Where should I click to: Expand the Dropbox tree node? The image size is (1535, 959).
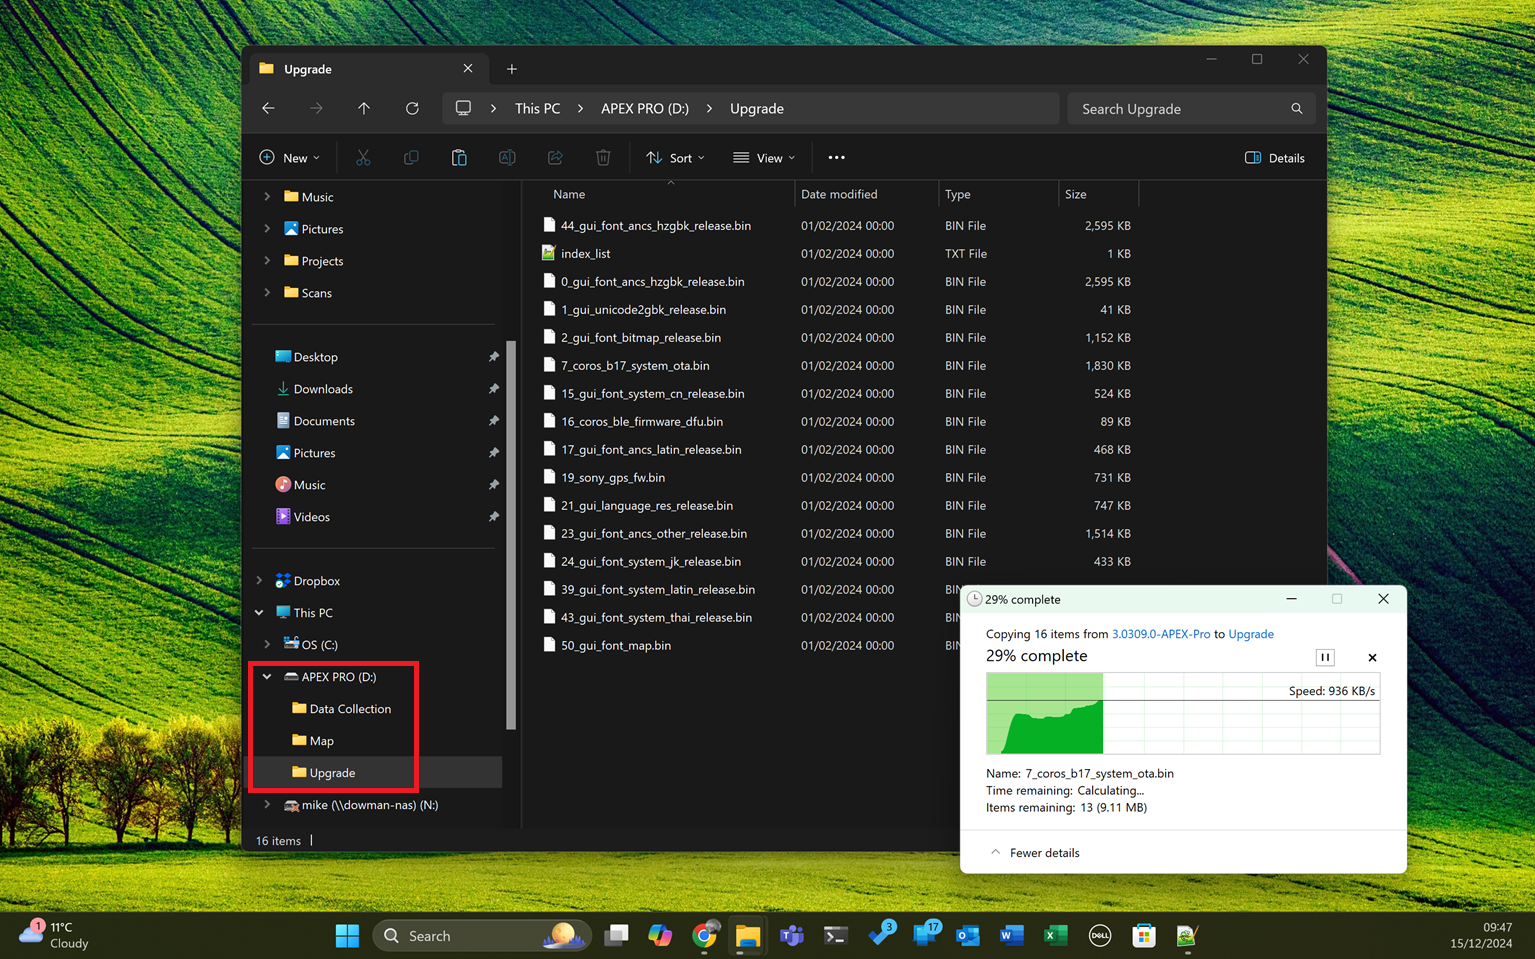click(259, 581)
